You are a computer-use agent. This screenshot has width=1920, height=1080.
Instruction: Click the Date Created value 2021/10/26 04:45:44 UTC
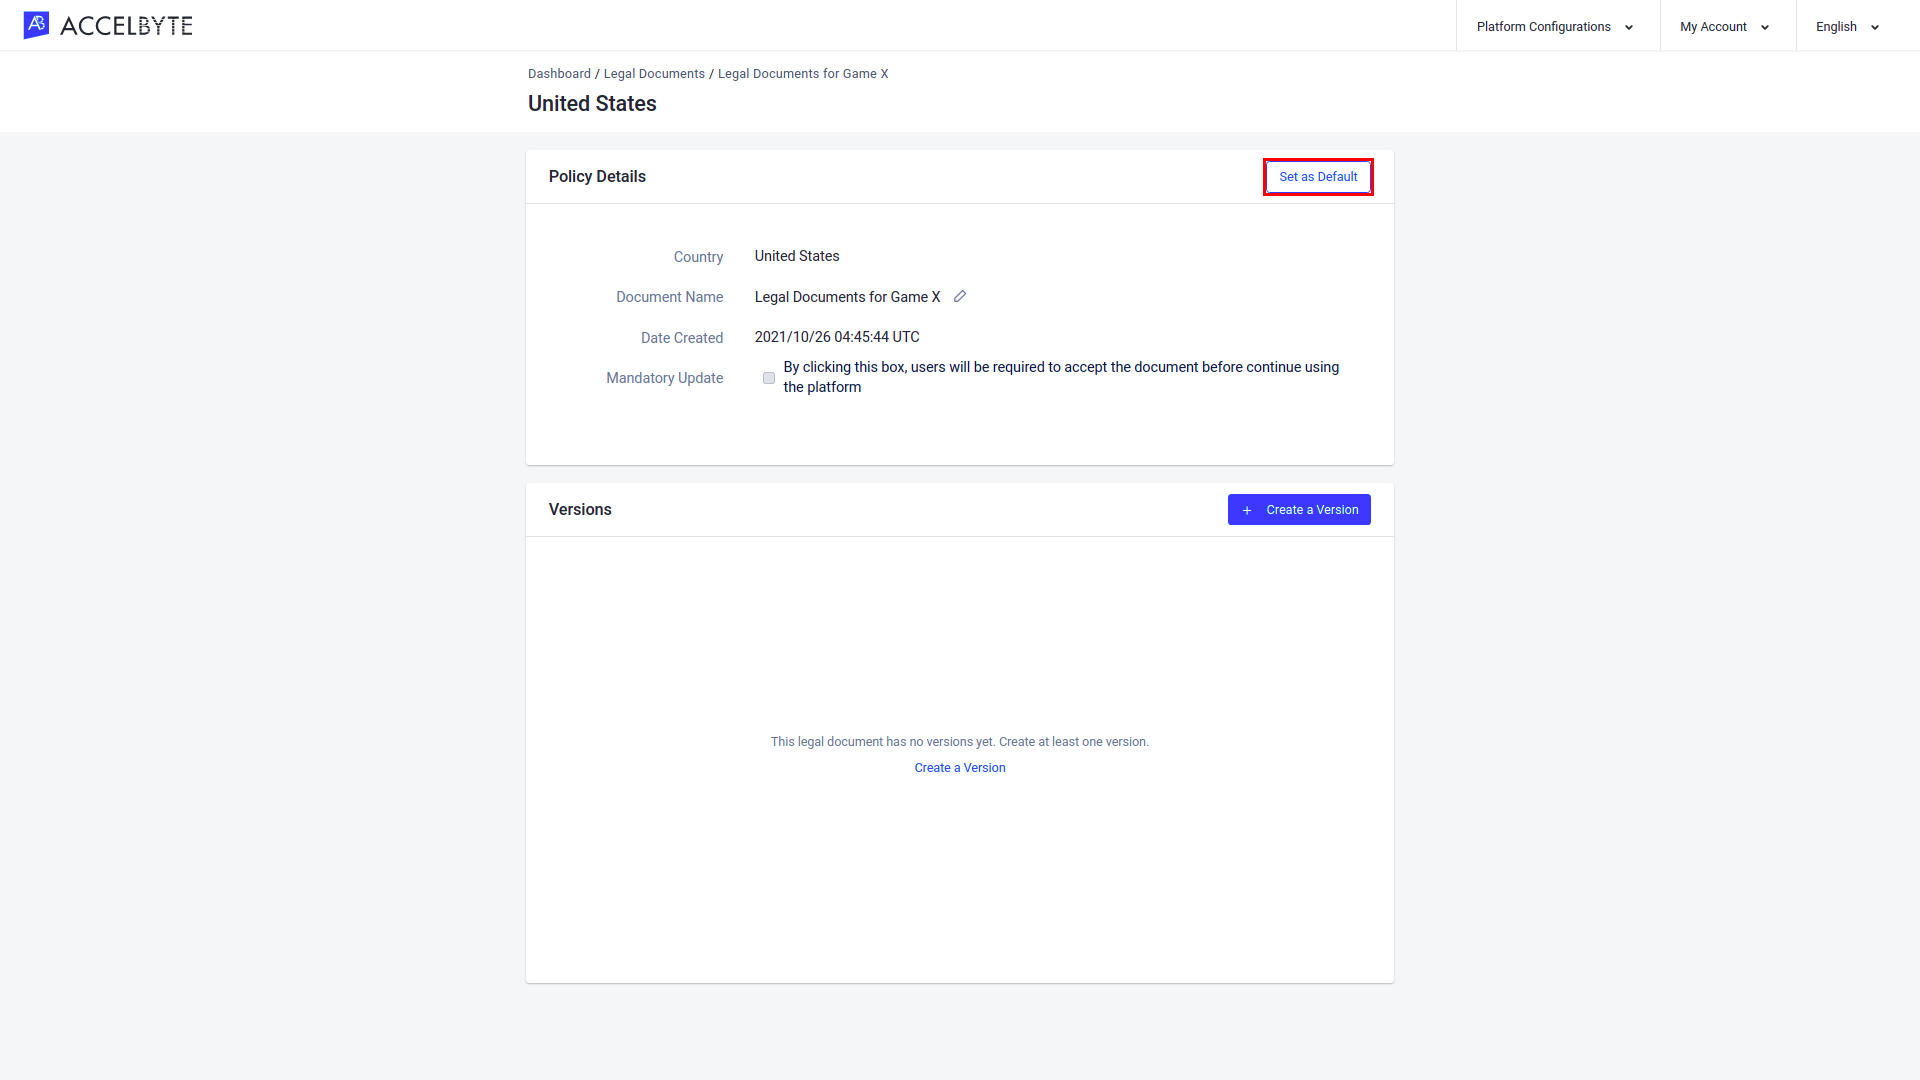click(x=837, y=337)
